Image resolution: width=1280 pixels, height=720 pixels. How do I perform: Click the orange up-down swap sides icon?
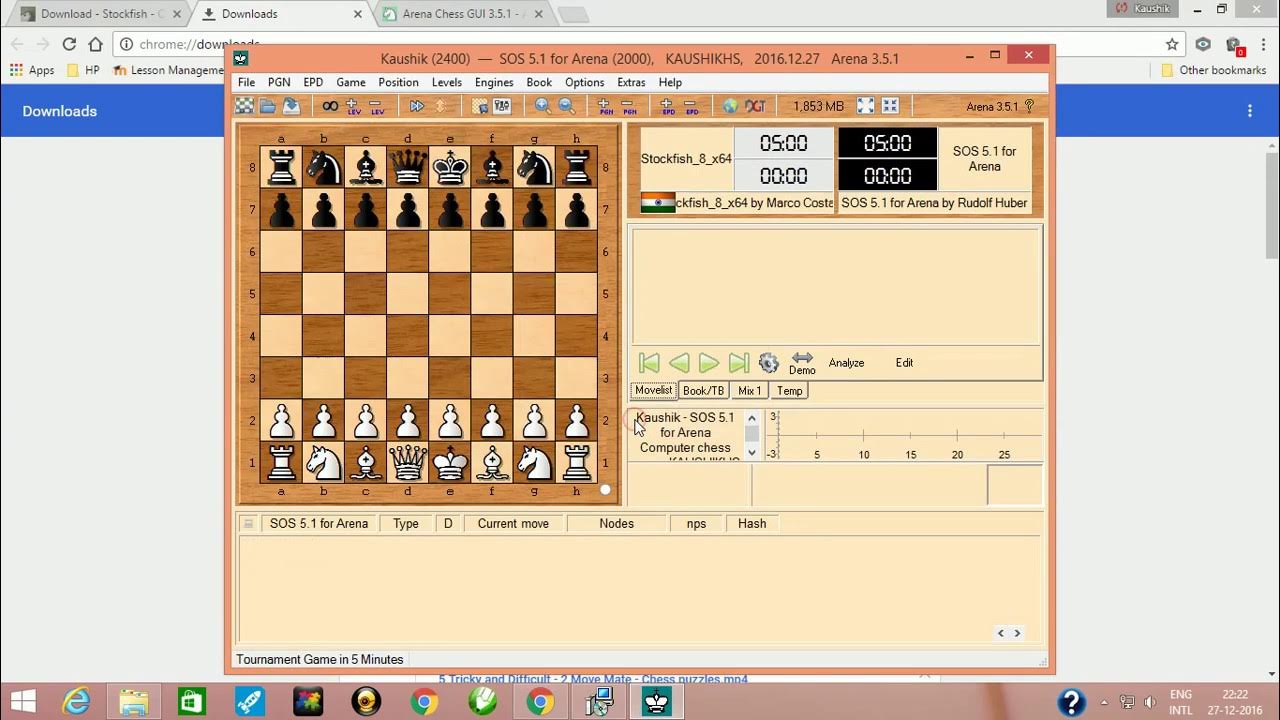440,106
